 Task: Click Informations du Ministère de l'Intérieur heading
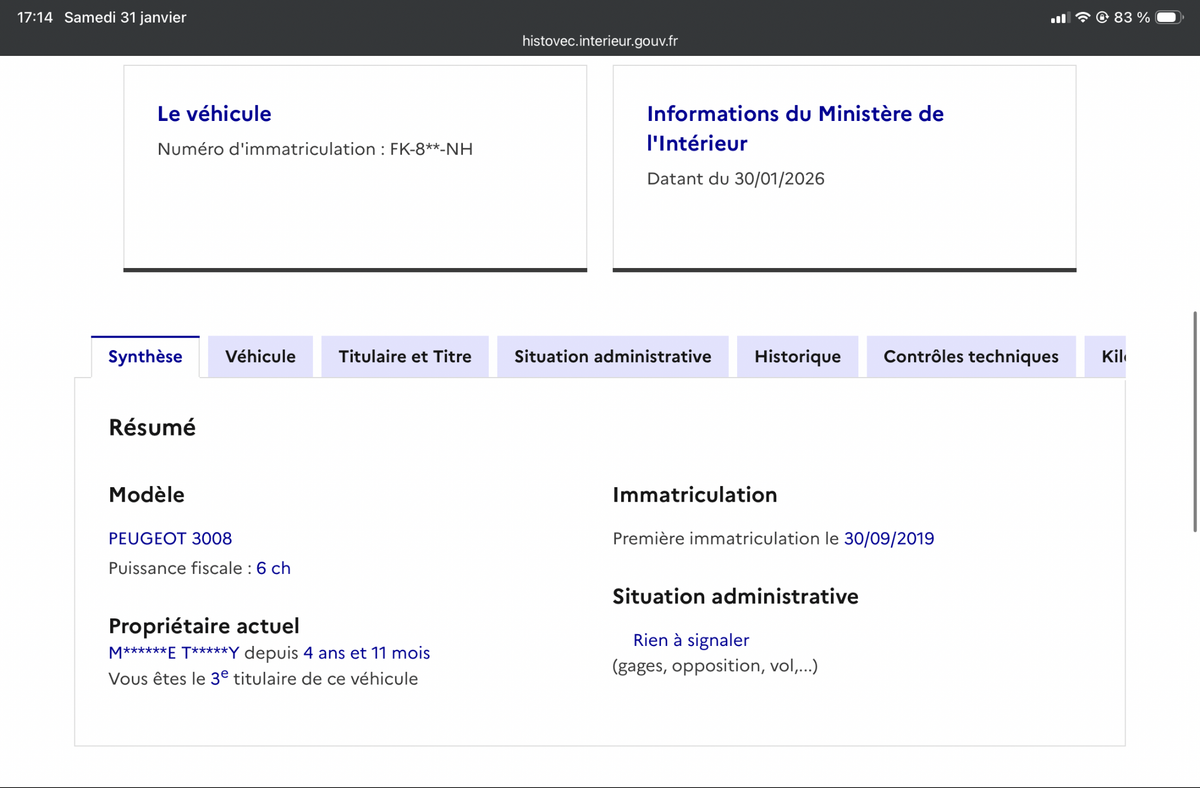click(795, 128)
